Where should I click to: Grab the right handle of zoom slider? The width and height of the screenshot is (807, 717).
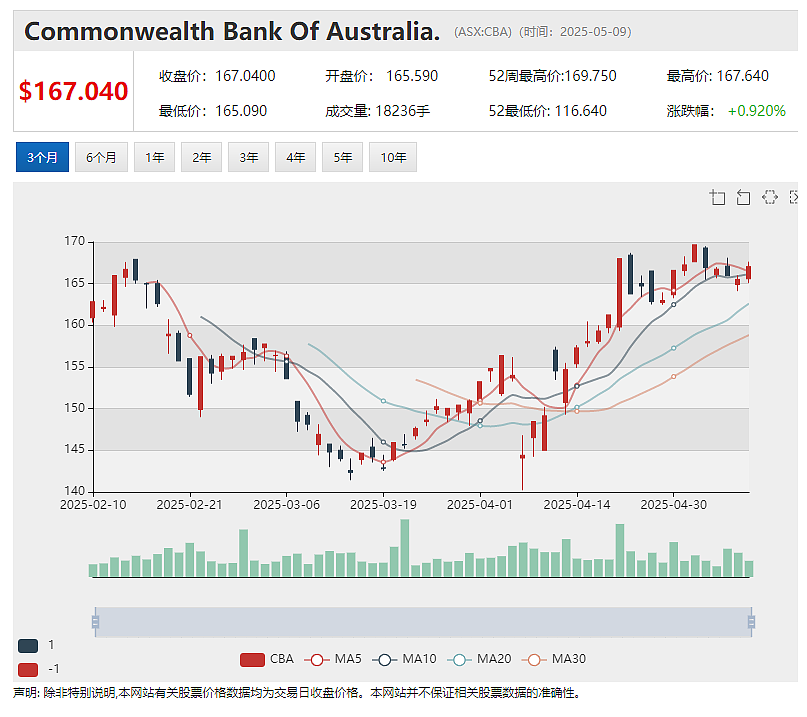tap(751, 622)
